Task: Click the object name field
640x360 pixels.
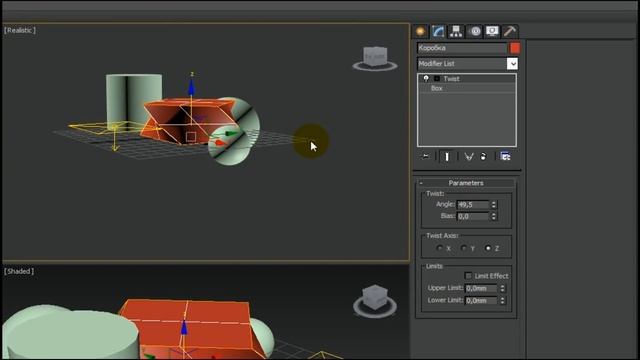Action: [462, 48]
